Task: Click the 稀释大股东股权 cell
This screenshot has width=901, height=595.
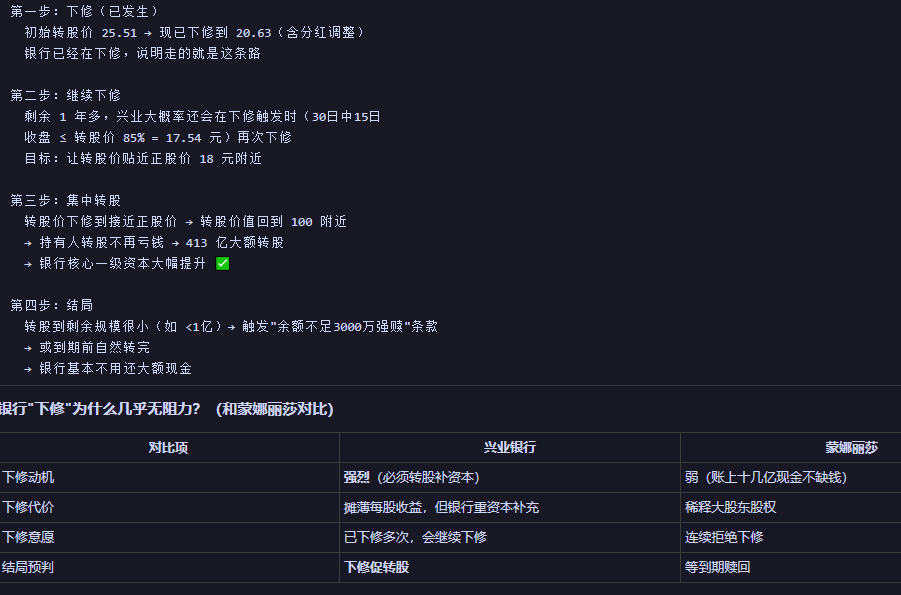Action: [730, 507]
